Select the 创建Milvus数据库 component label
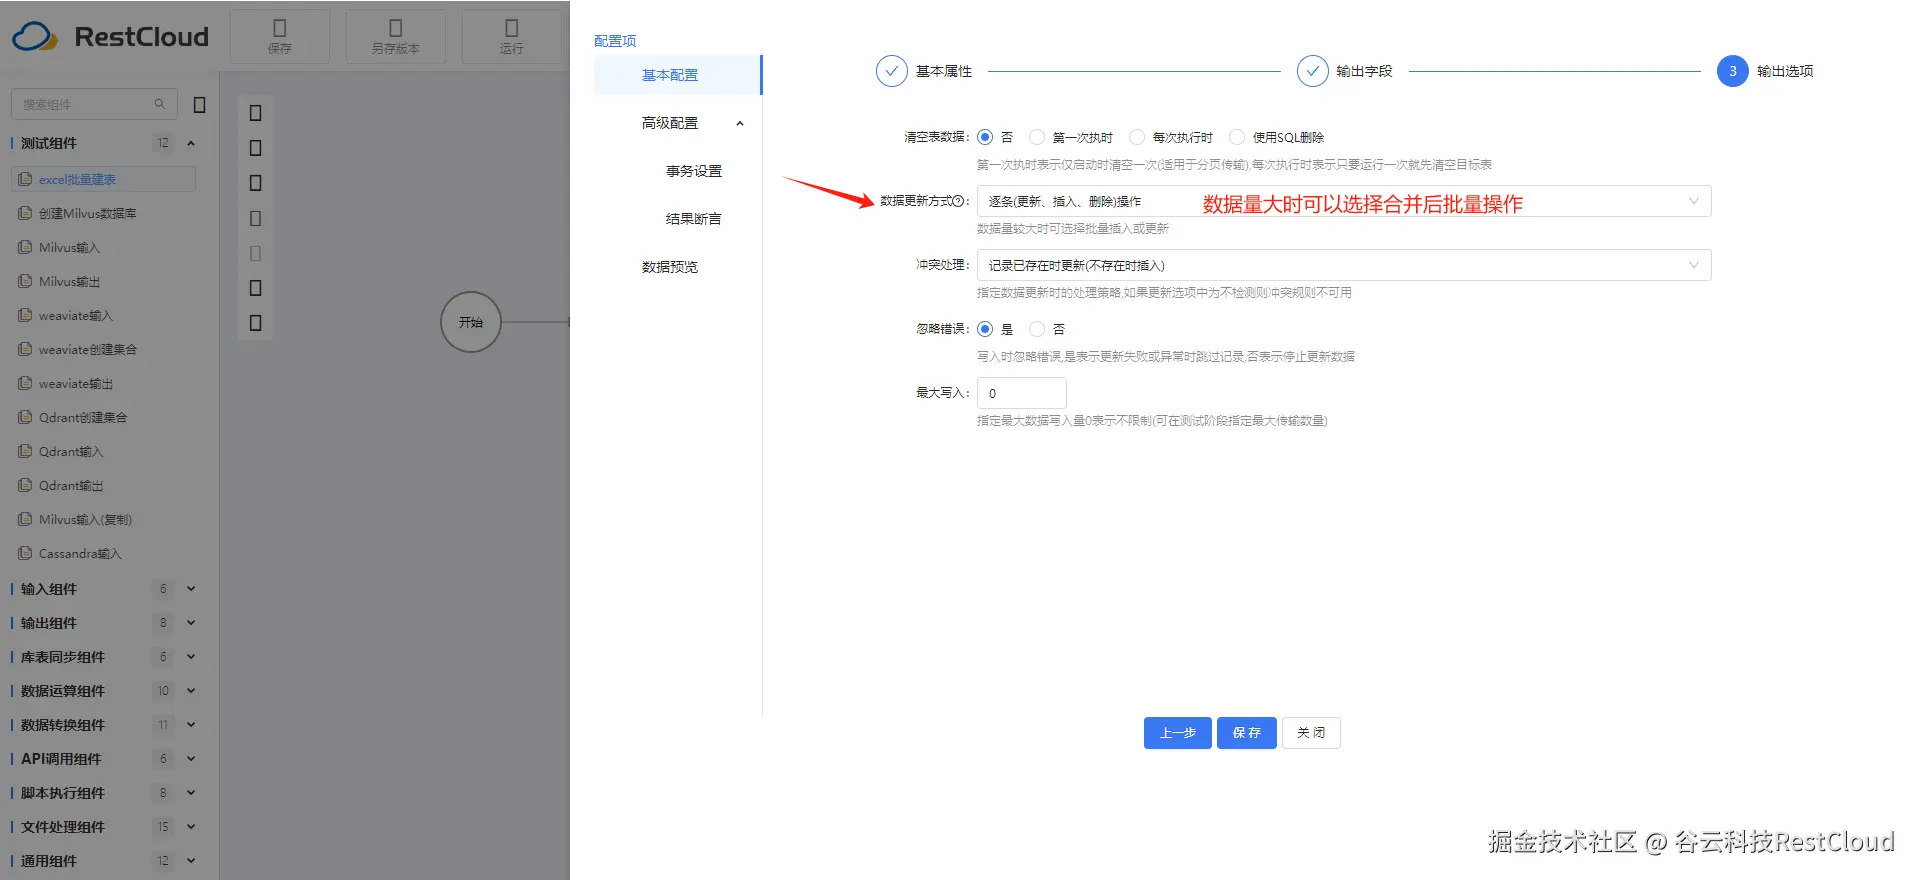The height and width of the screenshot is (880, 1920). 88,214
